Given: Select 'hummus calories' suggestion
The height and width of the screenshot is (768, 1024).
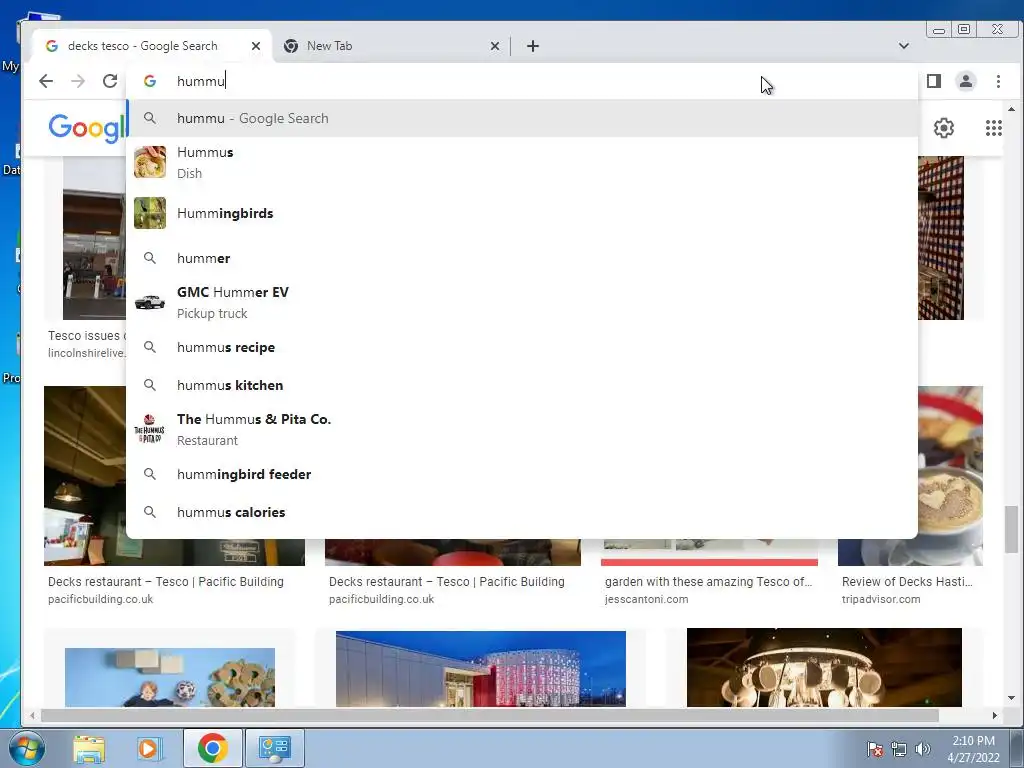Looking at the screenshot, I should coord(522,512).
